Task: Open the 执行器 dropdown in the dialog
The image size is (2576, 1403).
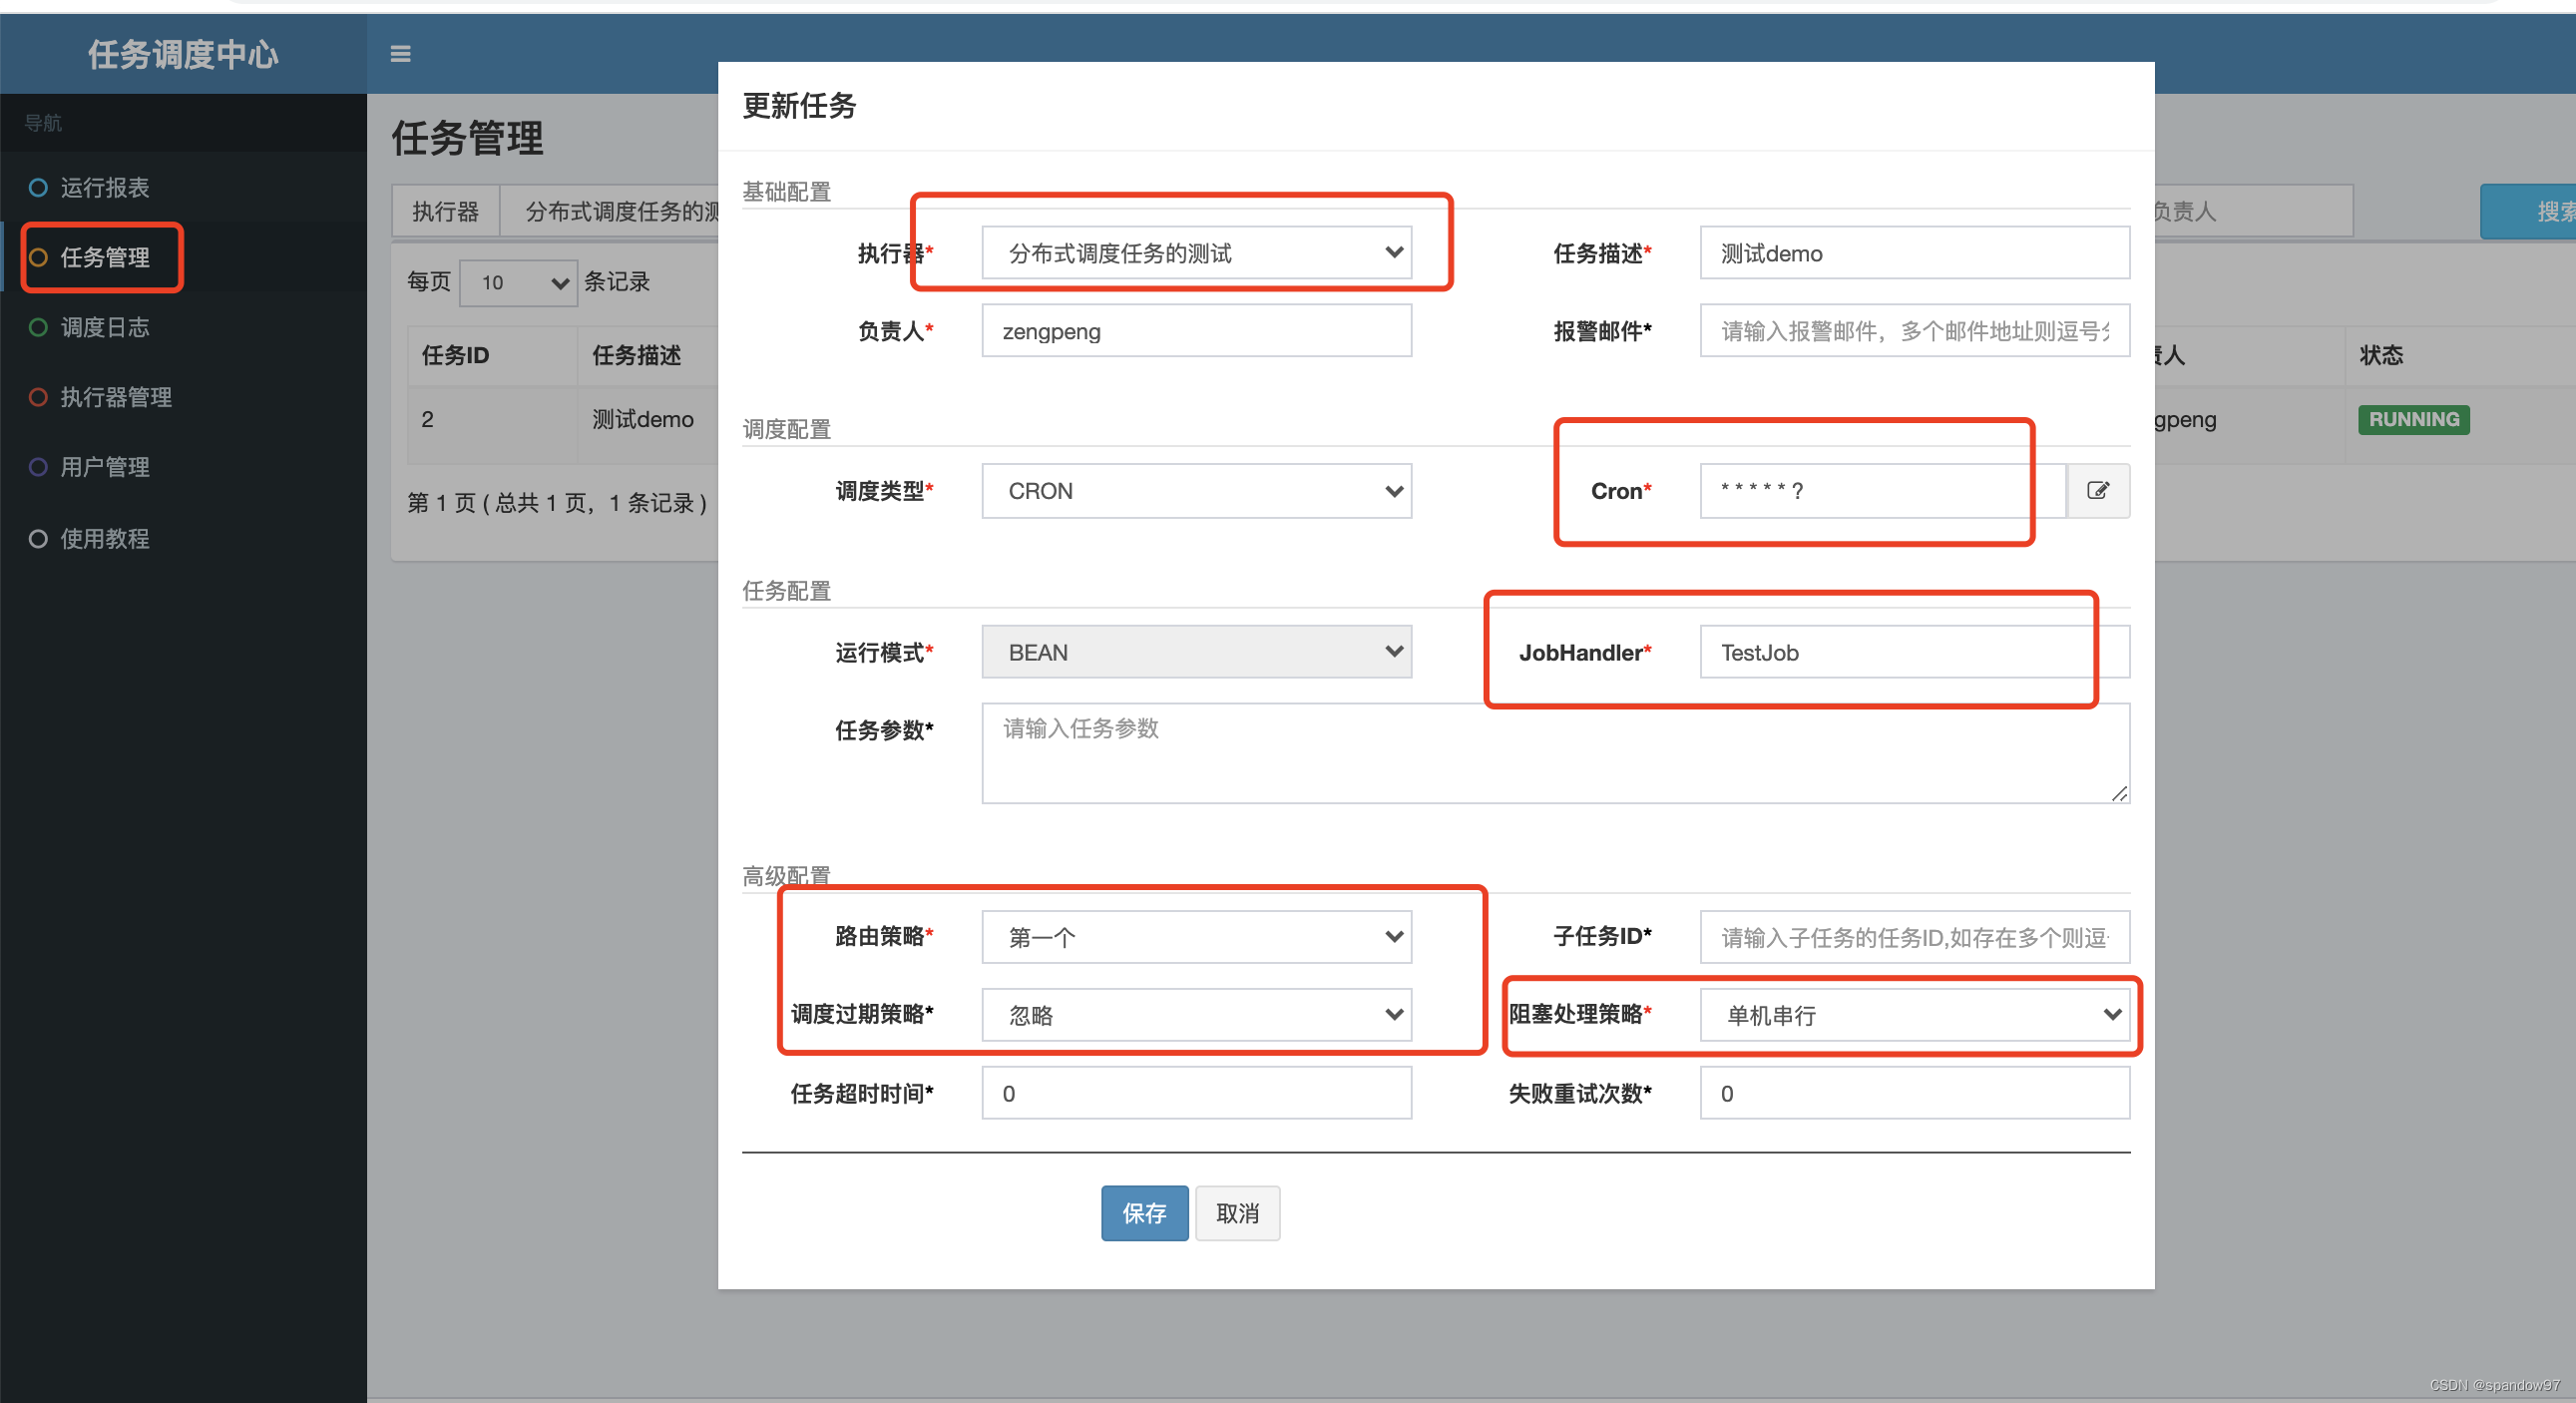Action: click(x=1196, y=253)
